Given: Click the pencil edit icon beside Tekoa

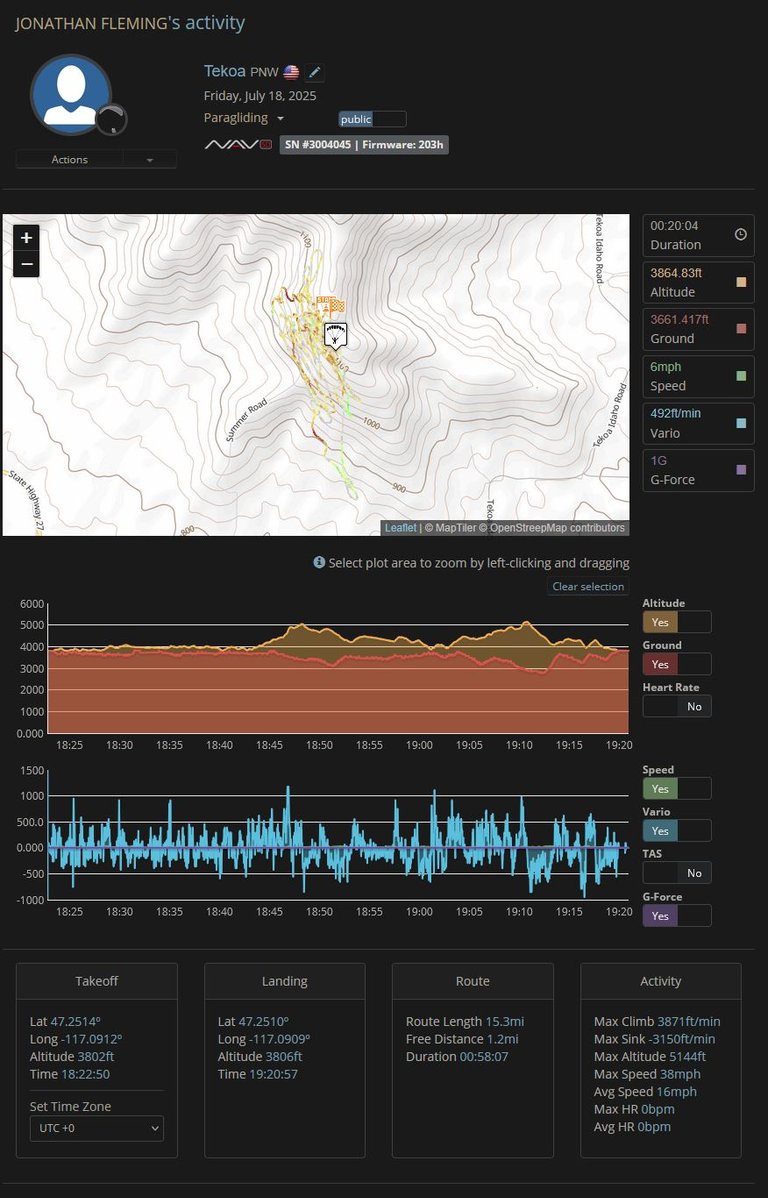Looking at the screenshot, I should pyautogui.click(x=314, y=73).
